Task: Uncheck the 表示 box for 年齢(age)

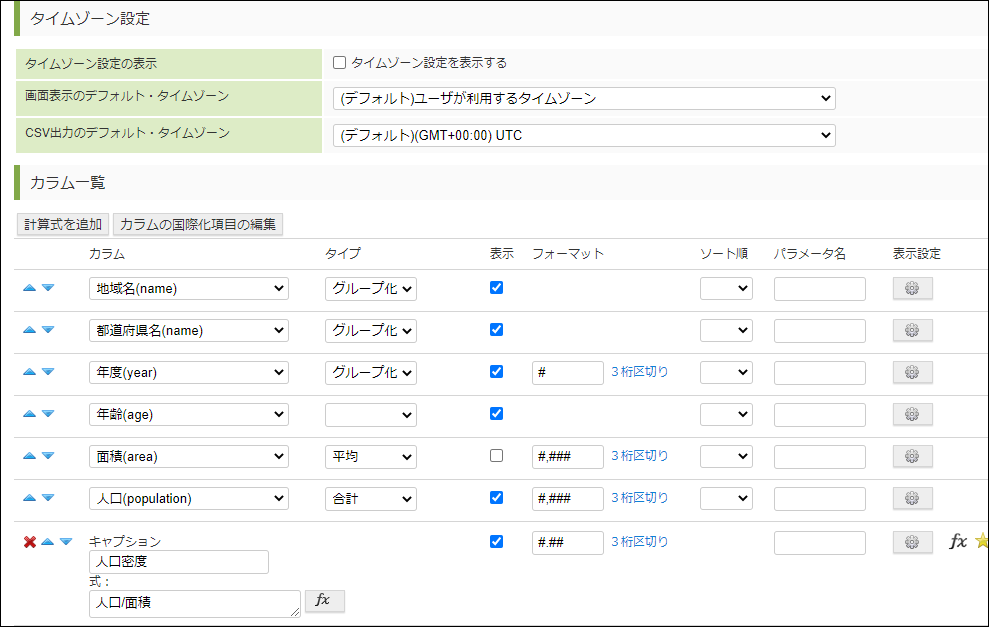Action: 497,414
